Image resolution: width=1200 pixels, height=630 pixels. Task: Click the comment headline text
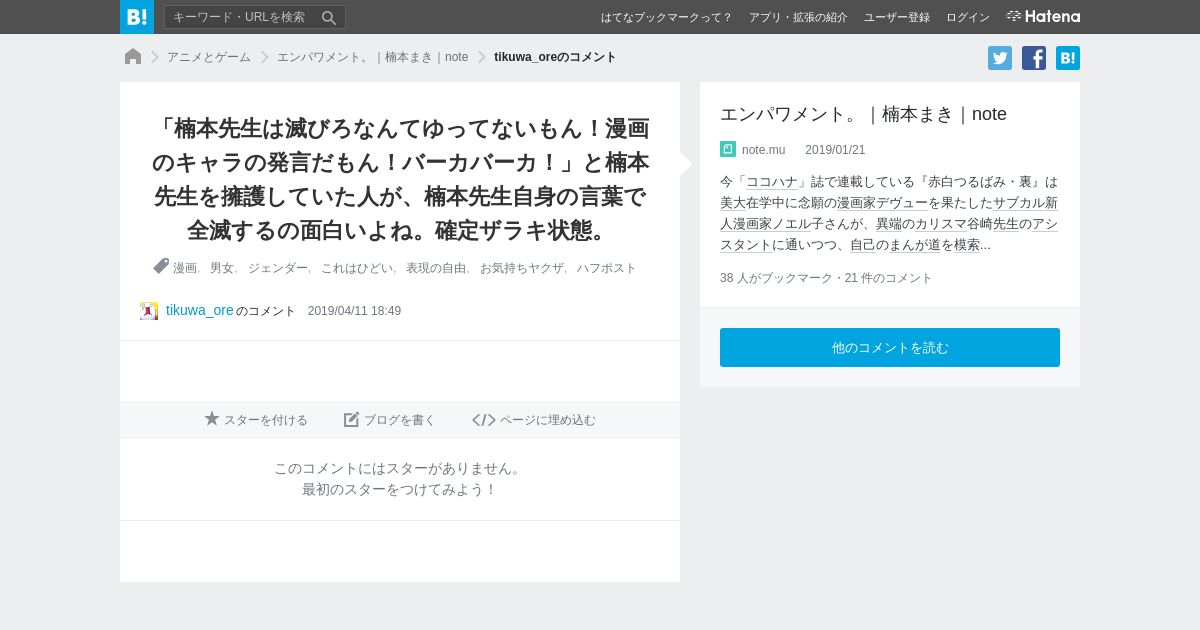click(400, 179)
